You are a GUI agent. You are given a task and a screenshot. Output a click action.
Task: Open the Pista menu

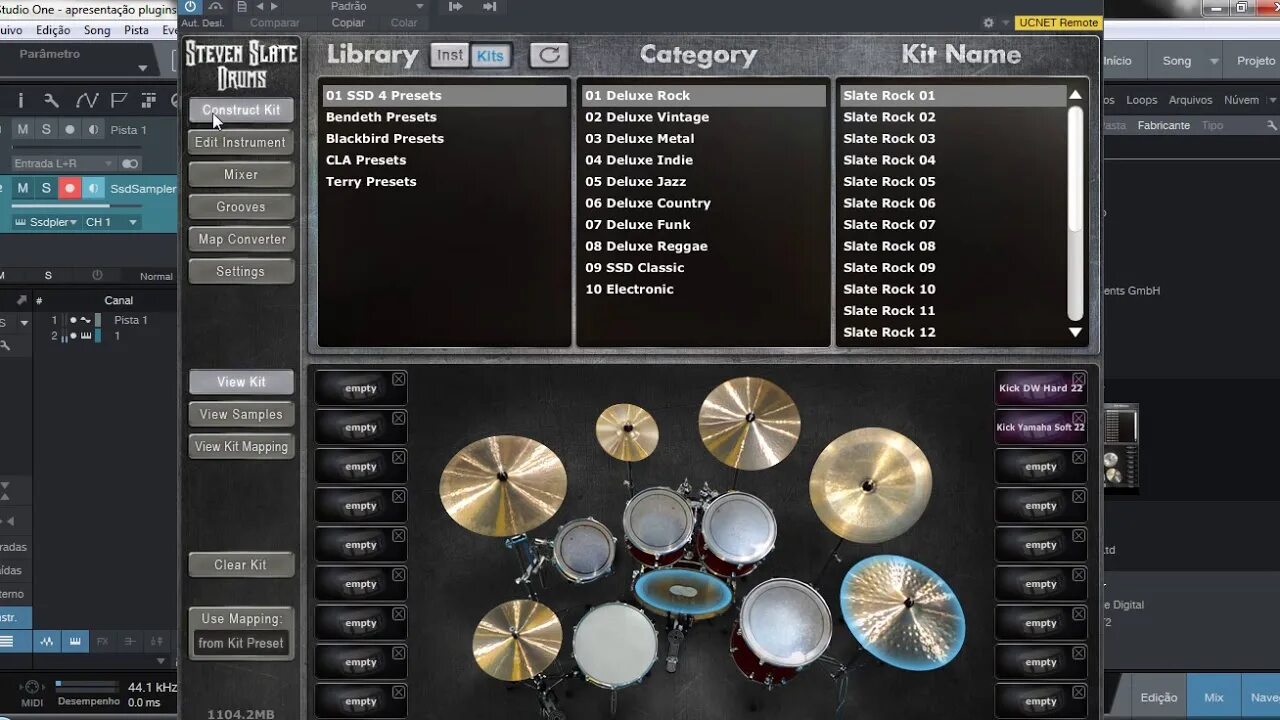point(136,30)
